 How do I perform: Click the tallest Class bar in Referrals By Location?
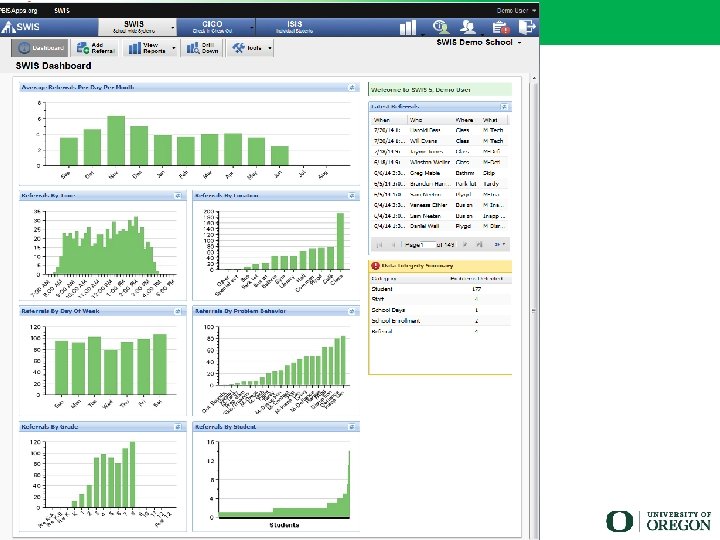[340, 241]
